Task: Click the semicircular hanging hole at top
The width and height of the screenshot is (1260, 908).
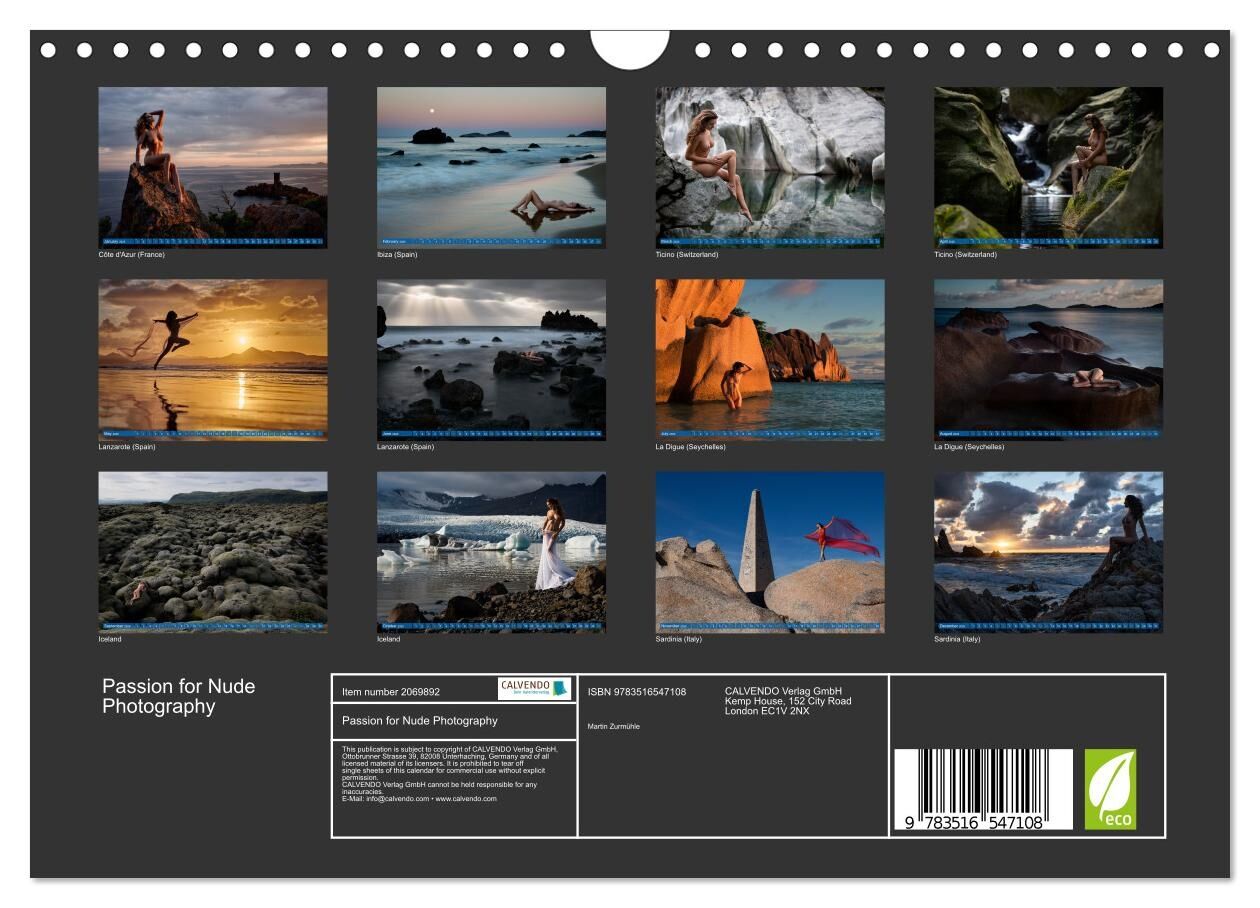Action: coord(630,48)
